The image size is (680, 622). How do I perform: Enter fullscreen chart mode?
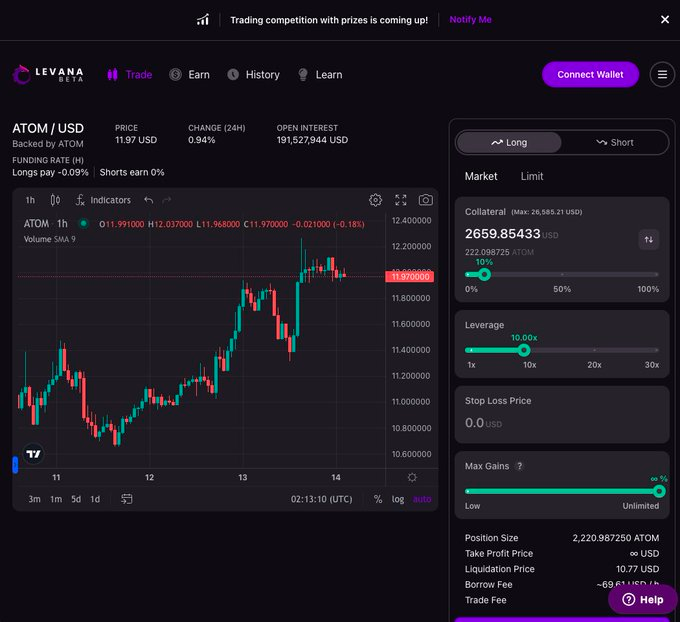400,200
